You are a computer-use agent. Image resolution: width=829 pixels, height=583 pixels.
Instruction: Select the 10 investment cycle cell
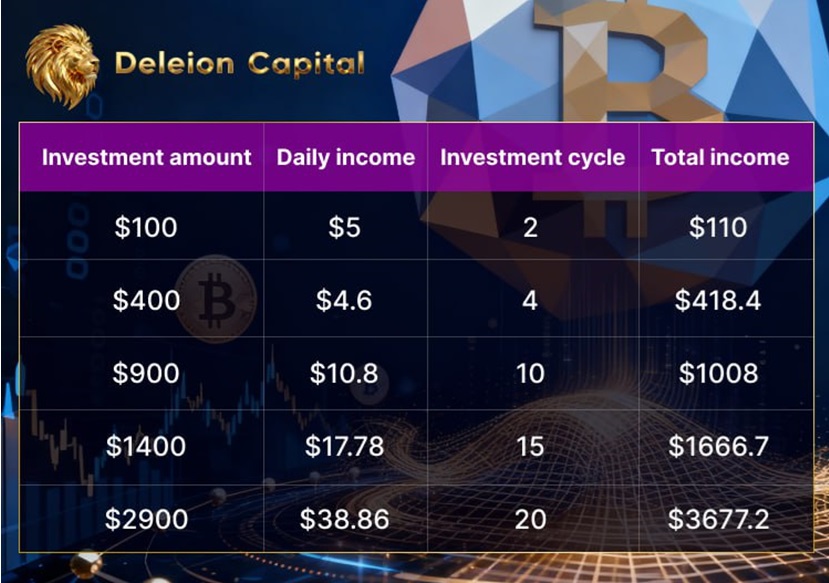(x=530, y=373)
